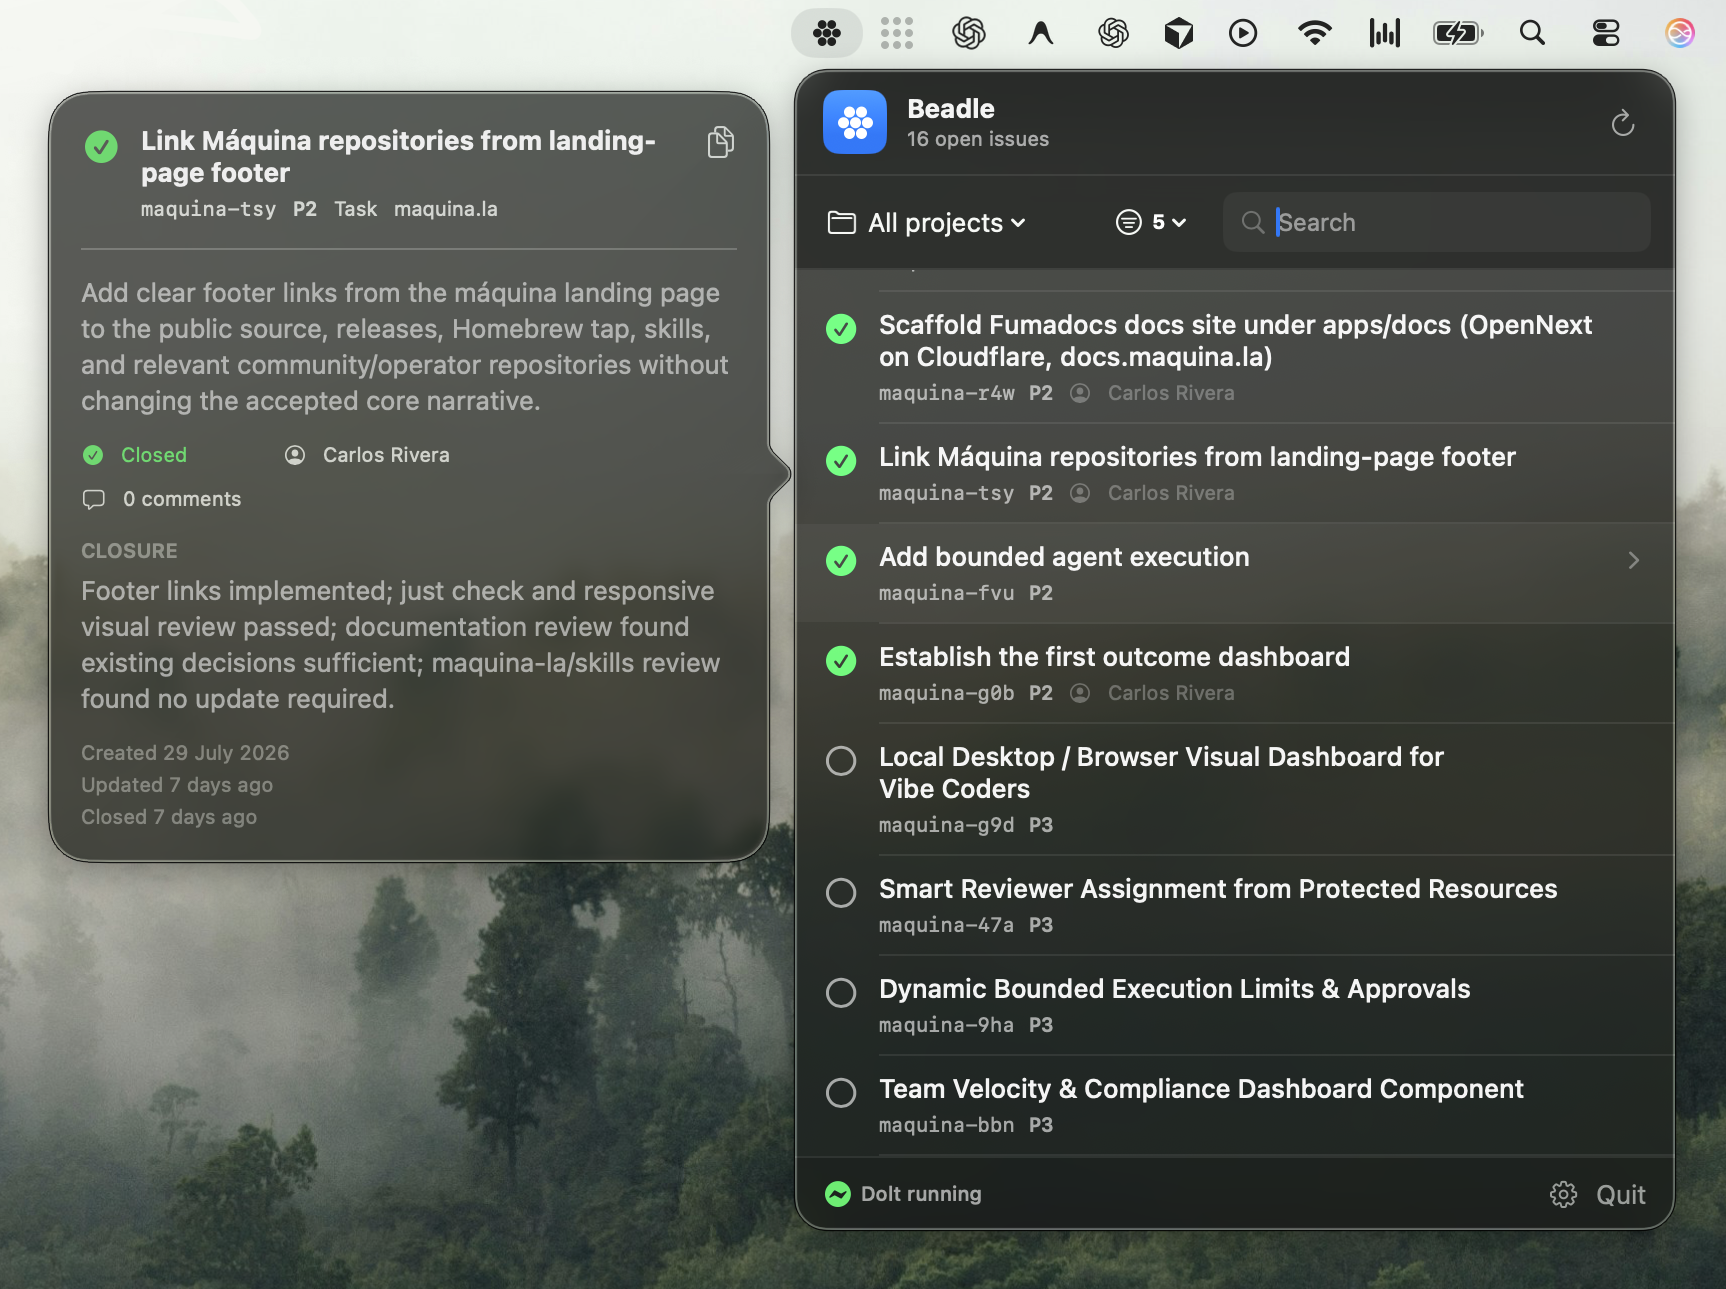
Task: Select the Link Máquina repositories issue row
Action: point(1235,473)
